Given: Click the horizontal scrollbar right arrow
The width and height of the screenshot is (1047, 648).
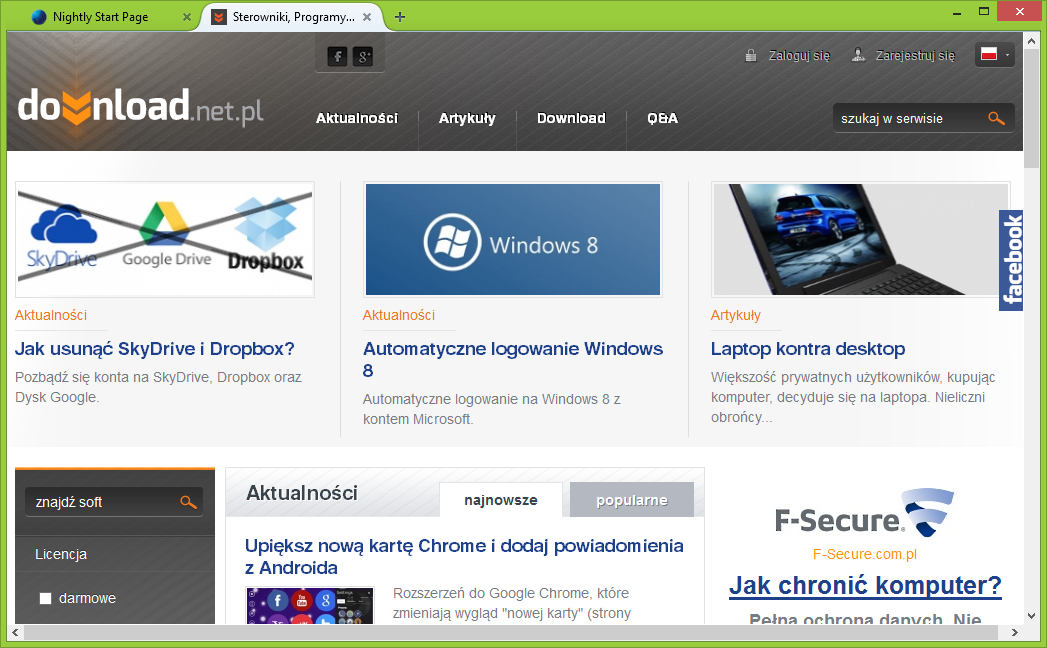Looking at the screenshot, I should point(1015,632).
